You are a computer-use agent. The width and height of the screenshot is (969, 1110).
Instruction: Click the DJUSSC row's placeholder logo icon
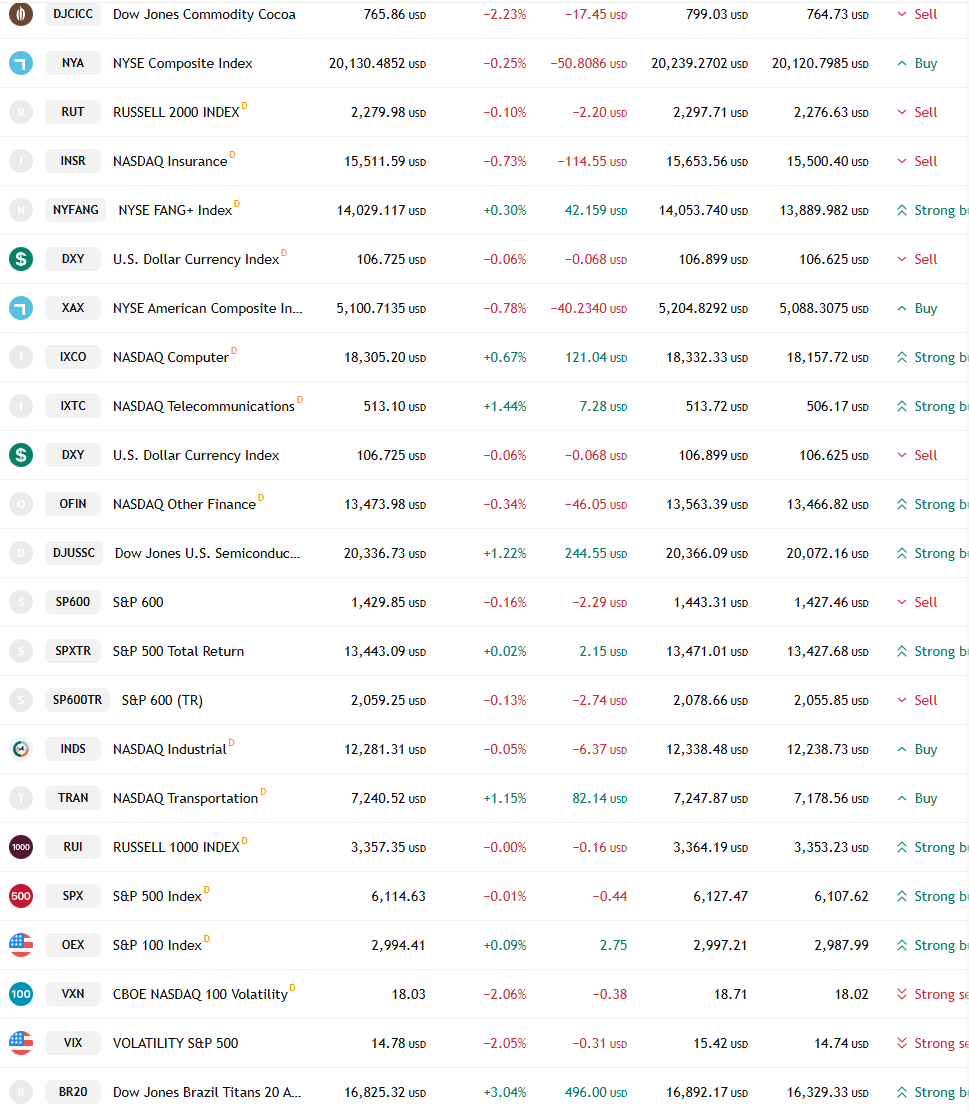point(21,553)
